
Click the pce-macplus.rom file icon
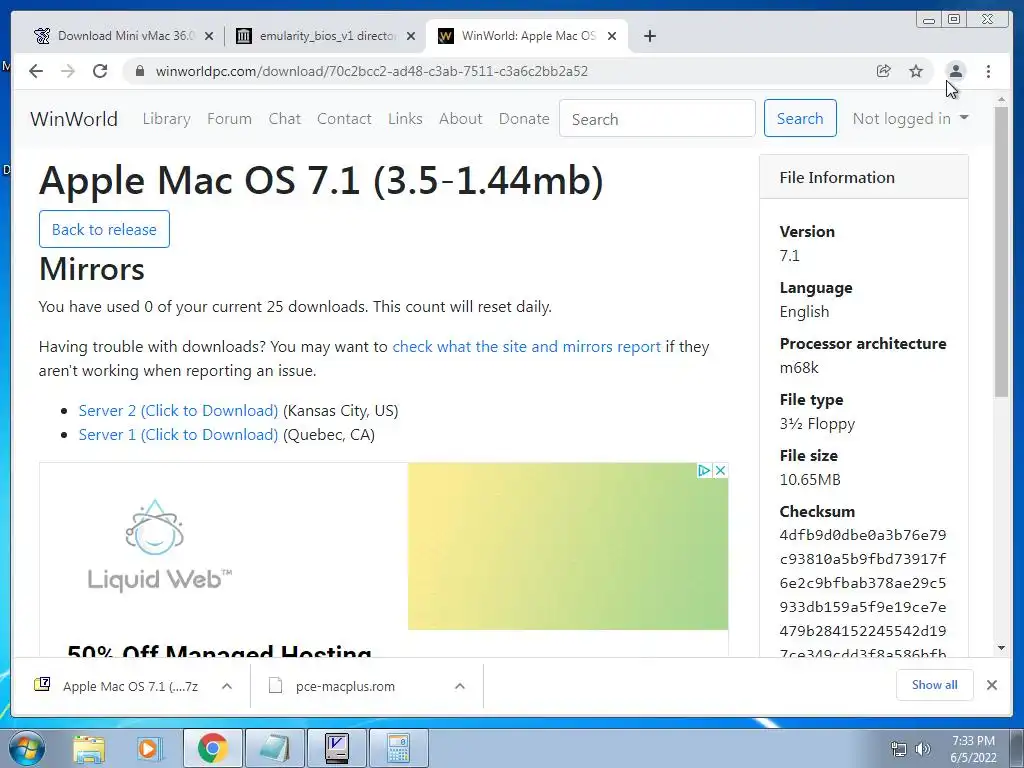point(276,686)
